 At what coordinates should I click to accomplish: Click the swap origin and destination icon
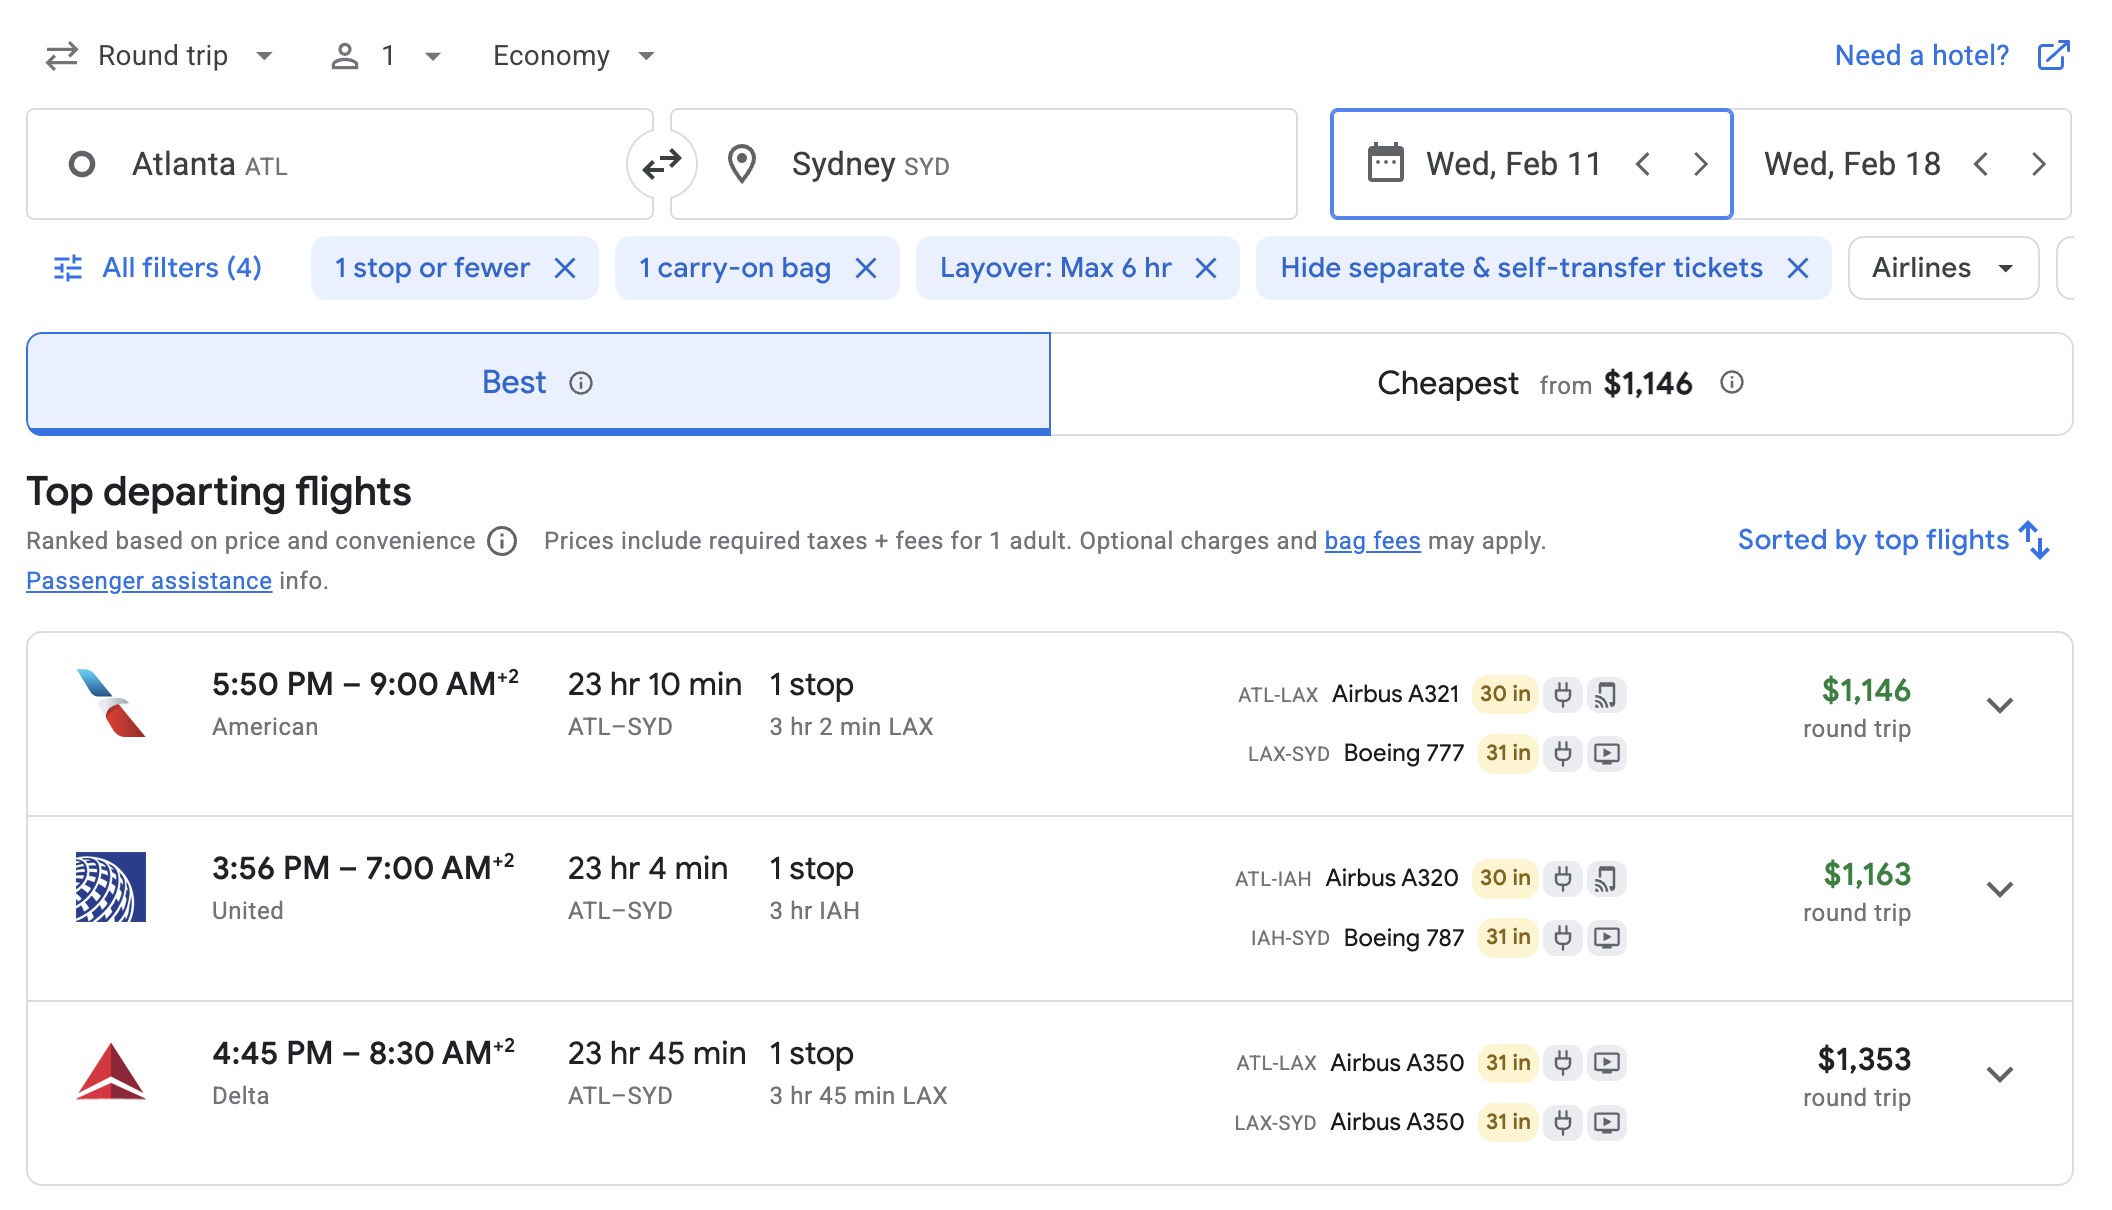[661, 164]
